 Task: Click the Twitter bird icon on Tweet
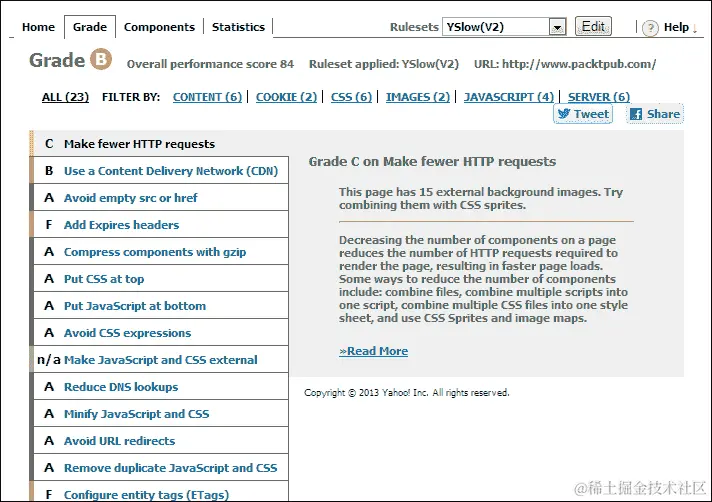tap(564, 114)
